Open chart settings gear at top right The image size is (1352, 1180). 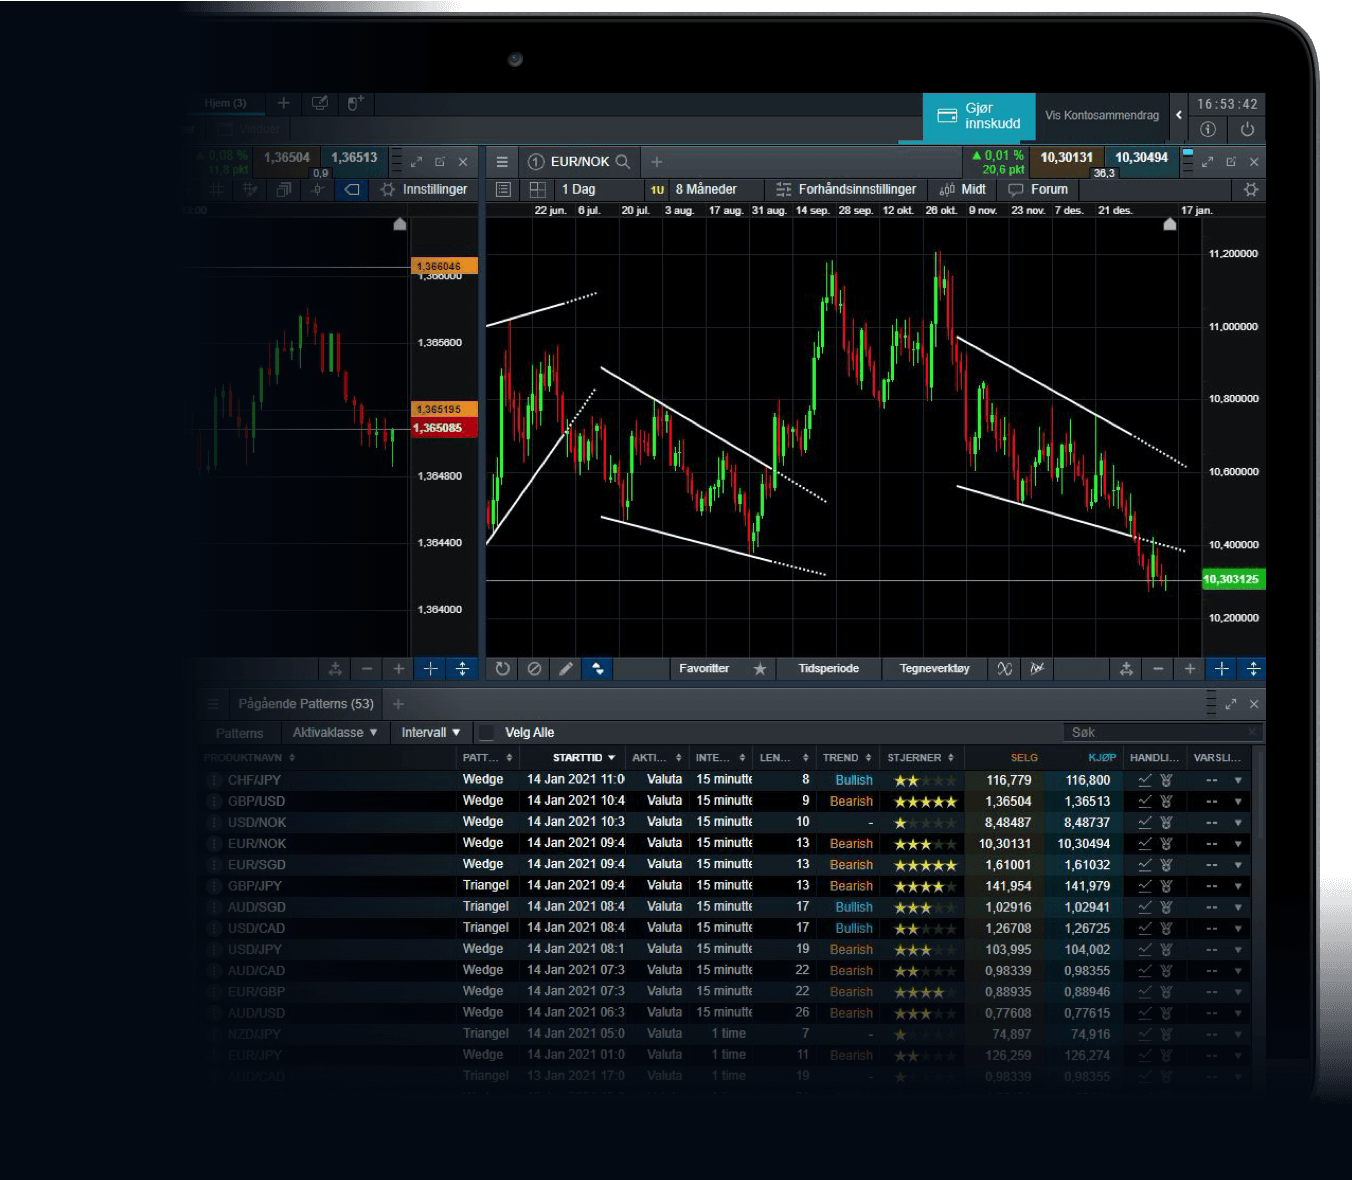pos(1250,189)
